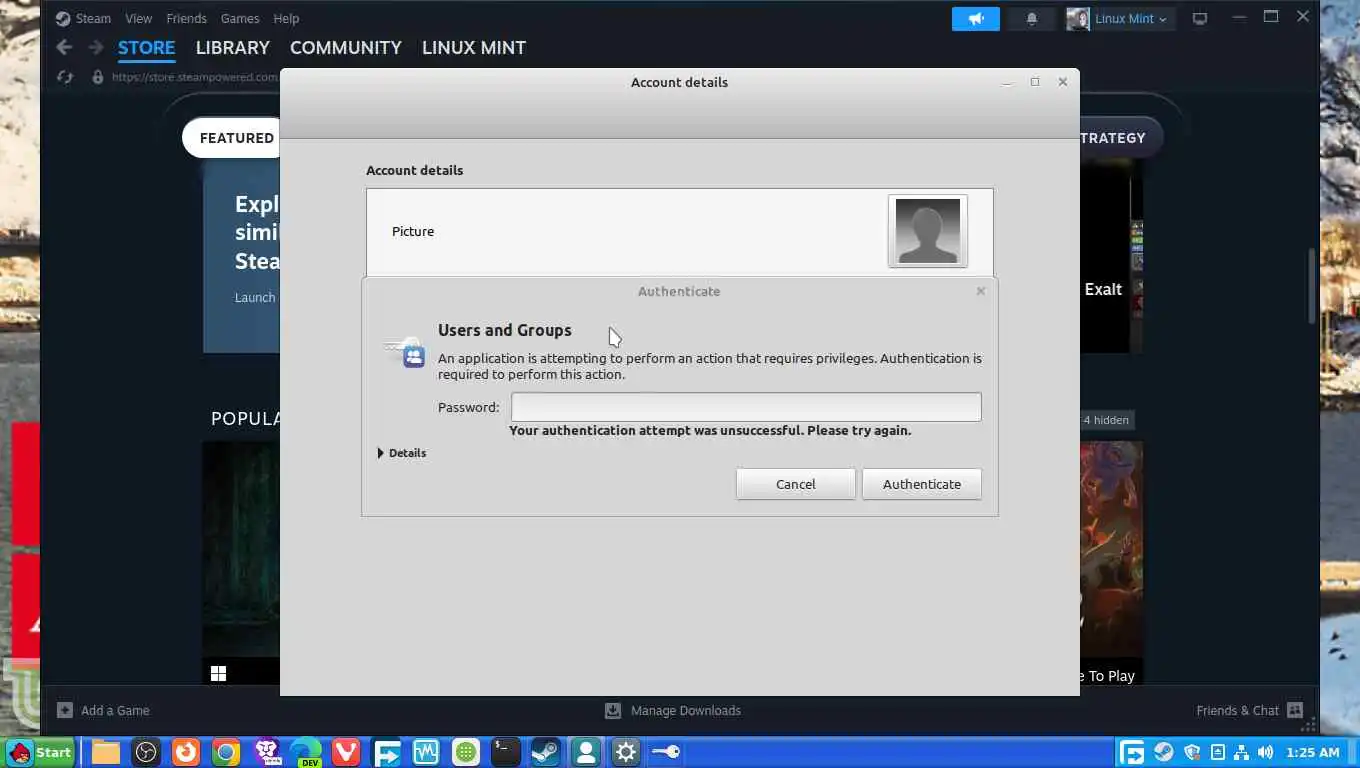Click the volume speaker tray icon
This screenshot has height=768, width=1360.
(x=1266, y=752)
